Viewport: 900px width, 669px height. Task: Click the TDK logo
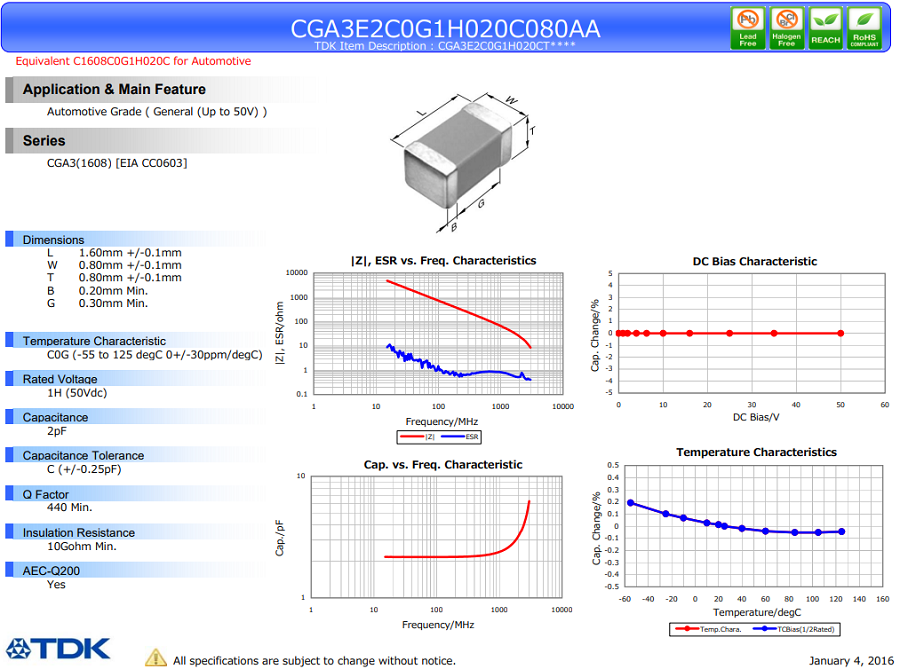[x=58, y=649]
